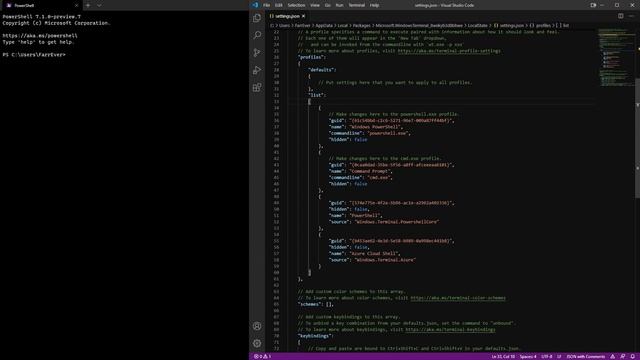The width and height of the screenshot is (640, 360).
Task: Open the Windows Terminal profile dropdown arrow
Action: pyautogui.click(x=99, y=5)
